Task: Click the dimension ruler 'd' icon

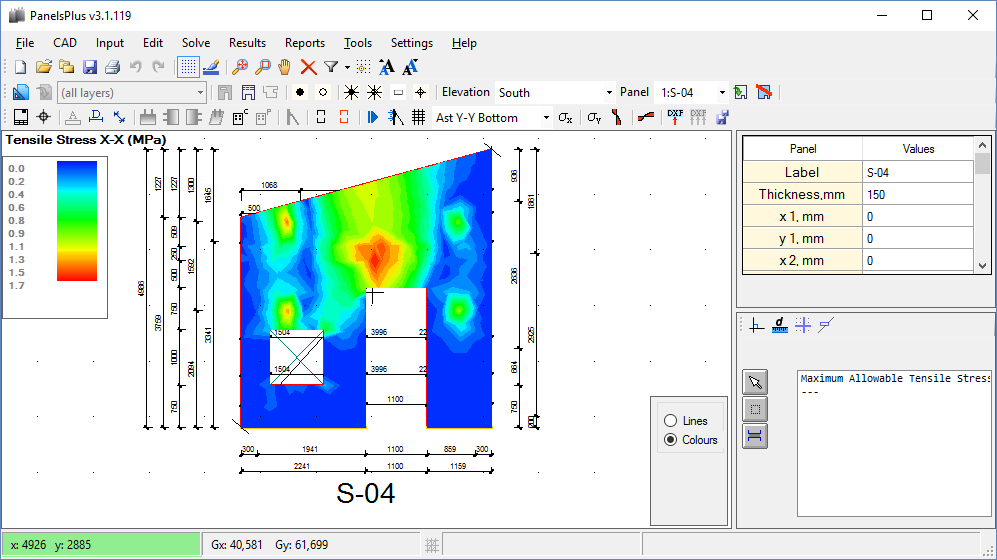Action: pos(780,325)
